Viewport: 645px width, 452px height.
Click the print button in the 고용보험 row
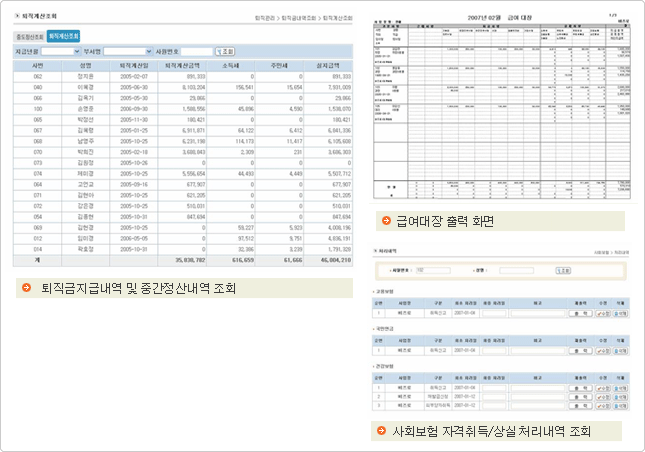click(x=578, y=311)
